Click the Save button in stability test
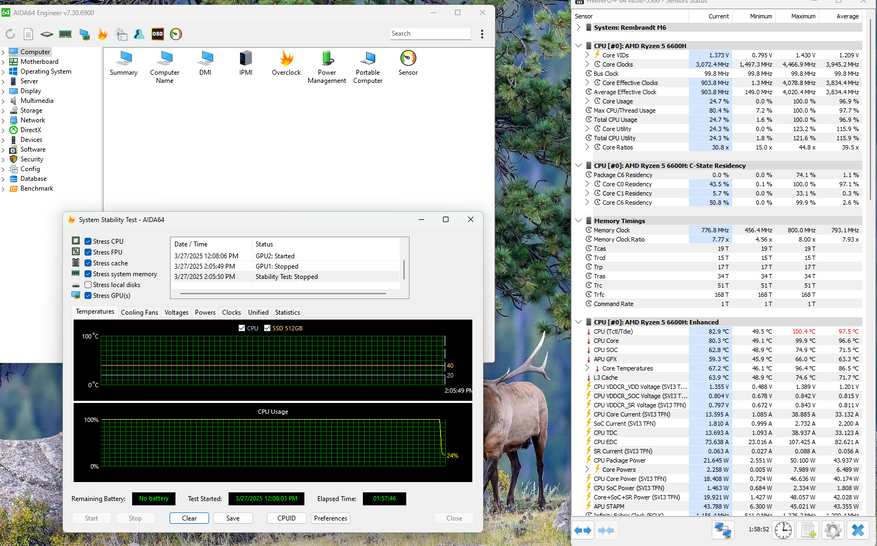 point(233,518)
